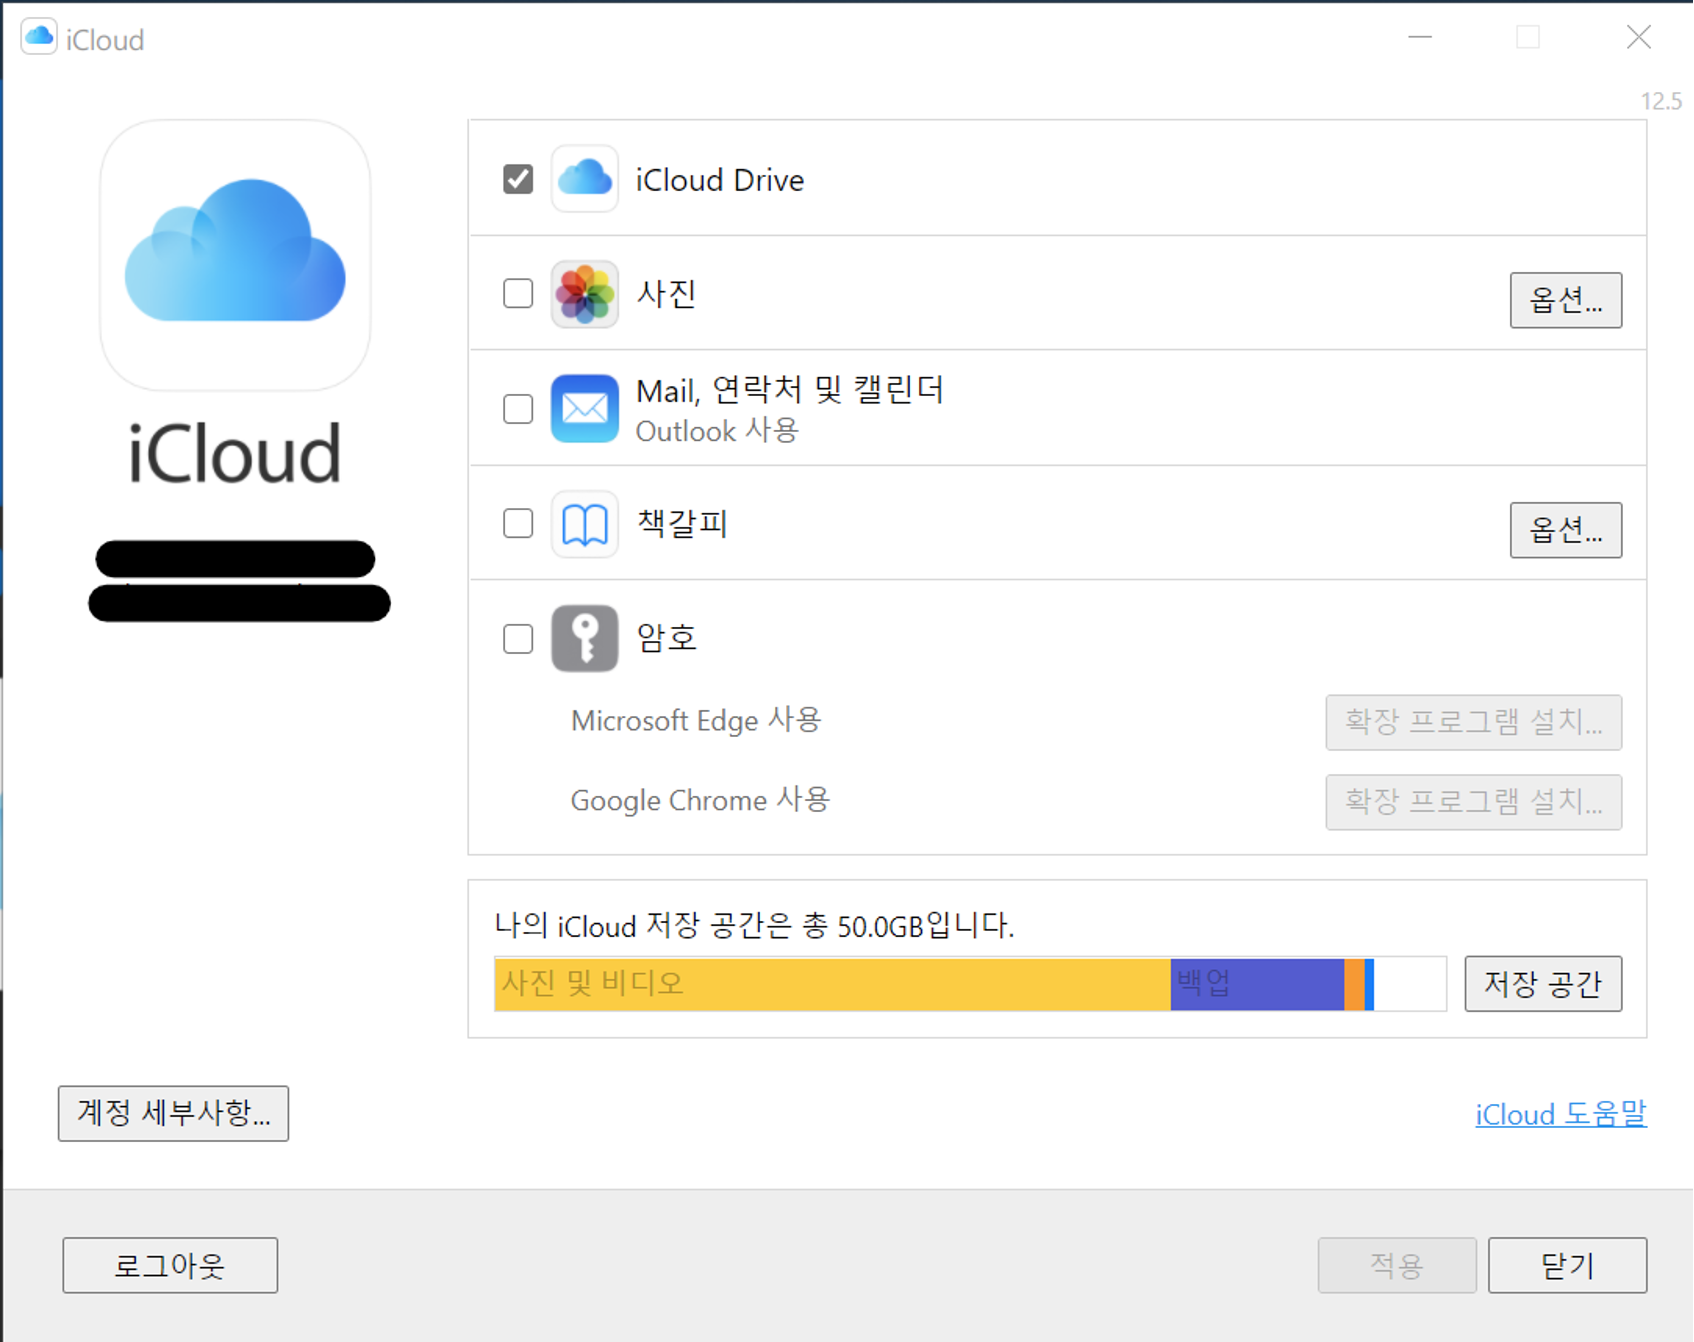
Task: Click the large iCloud logo
Action: point(235,255)
